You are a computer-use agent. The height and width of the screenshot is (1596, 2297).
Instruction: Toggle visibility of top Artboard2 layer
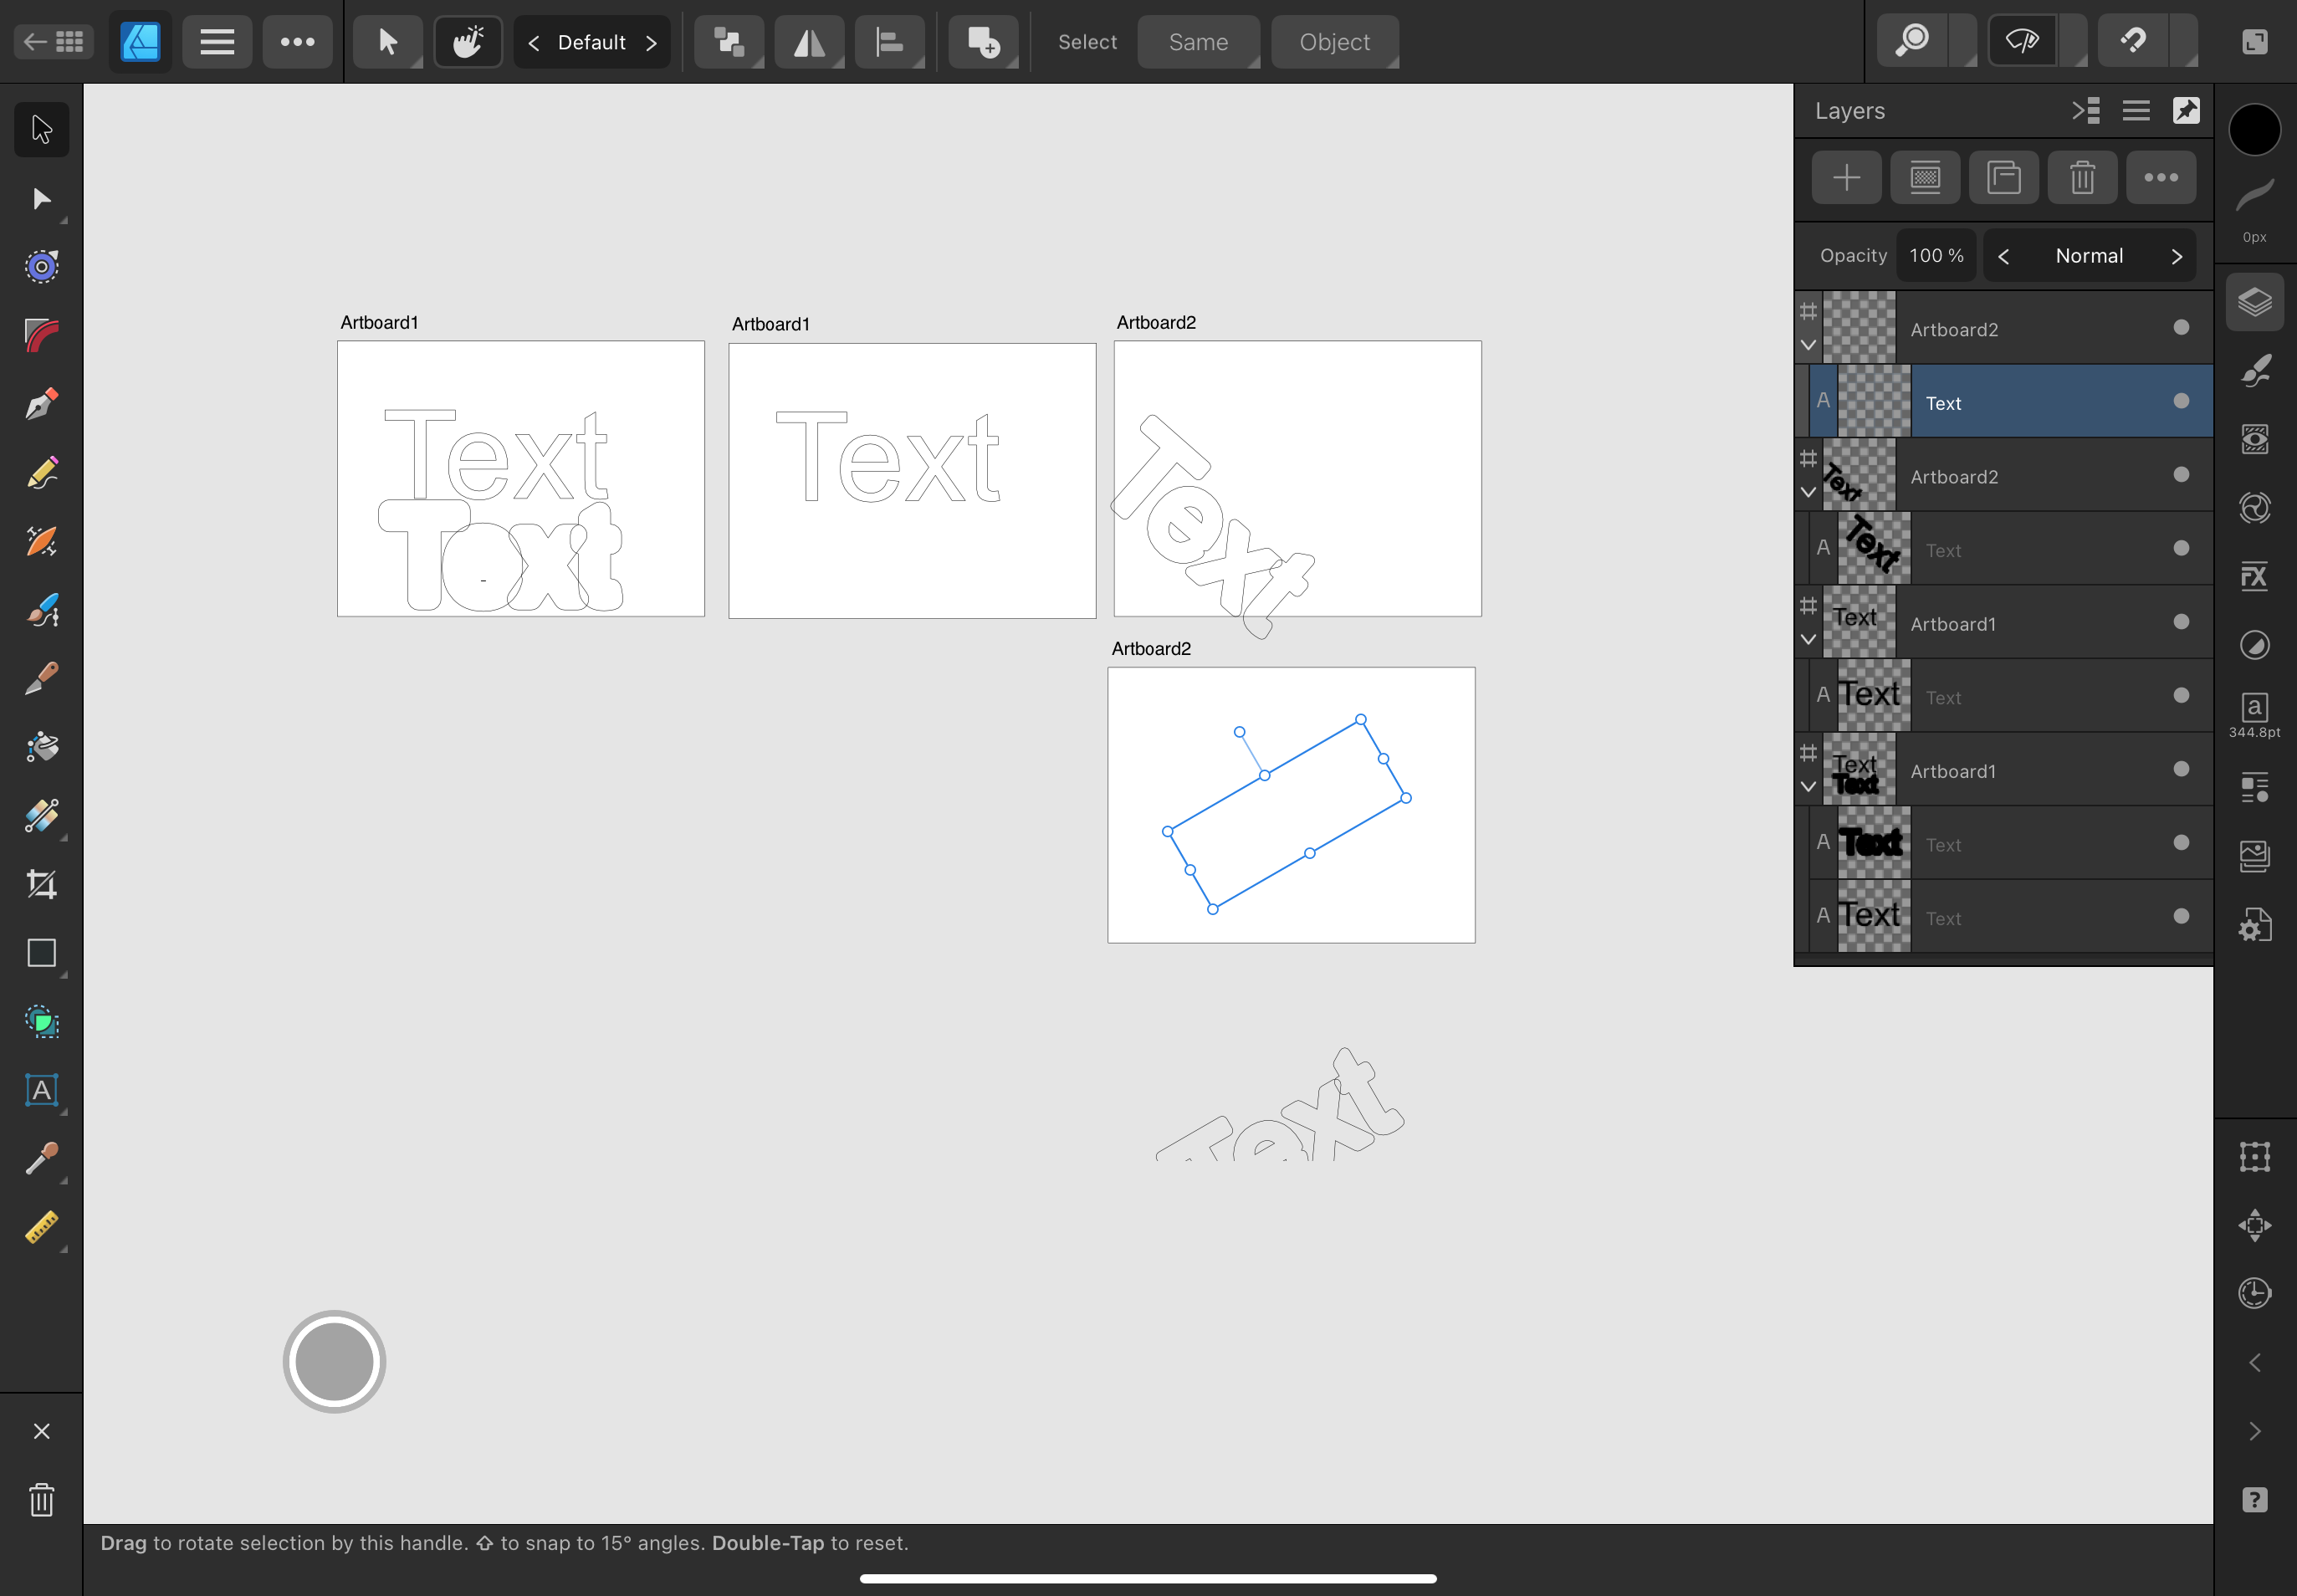coord(2181,328)
